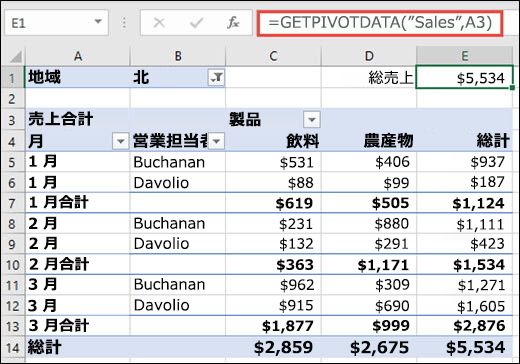Click inside the formula bar GETPIVOTDATA text
The image size is (520, 364).
(380, 23)
